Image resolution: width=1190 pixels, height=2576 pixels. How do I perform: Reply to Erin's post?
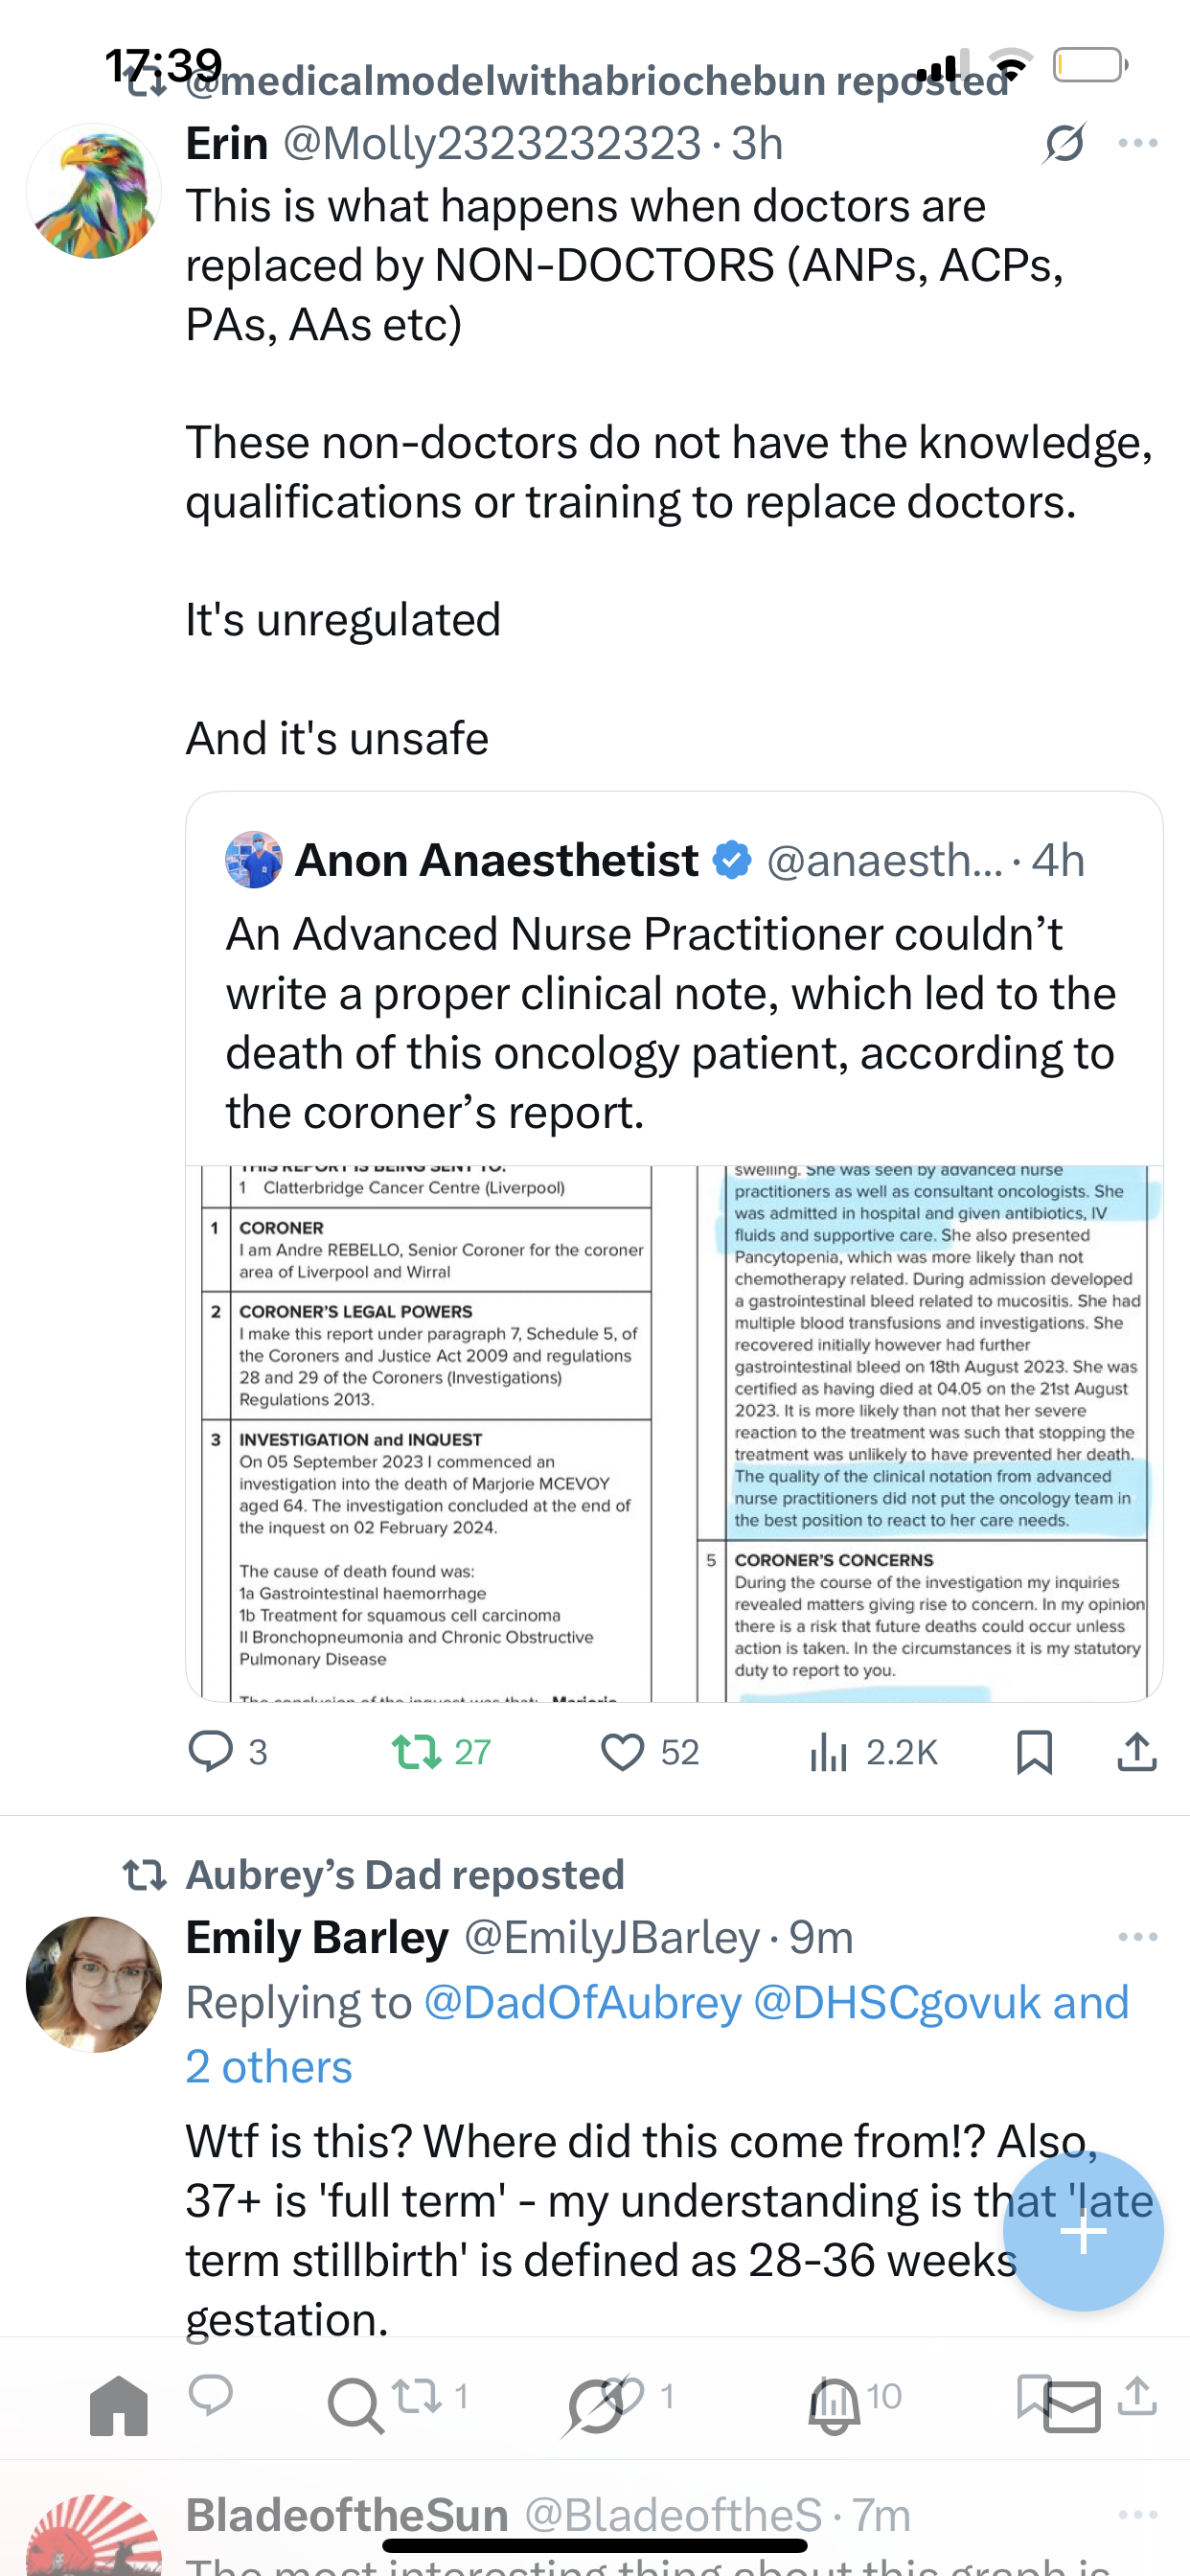(x=211, y=1751)
